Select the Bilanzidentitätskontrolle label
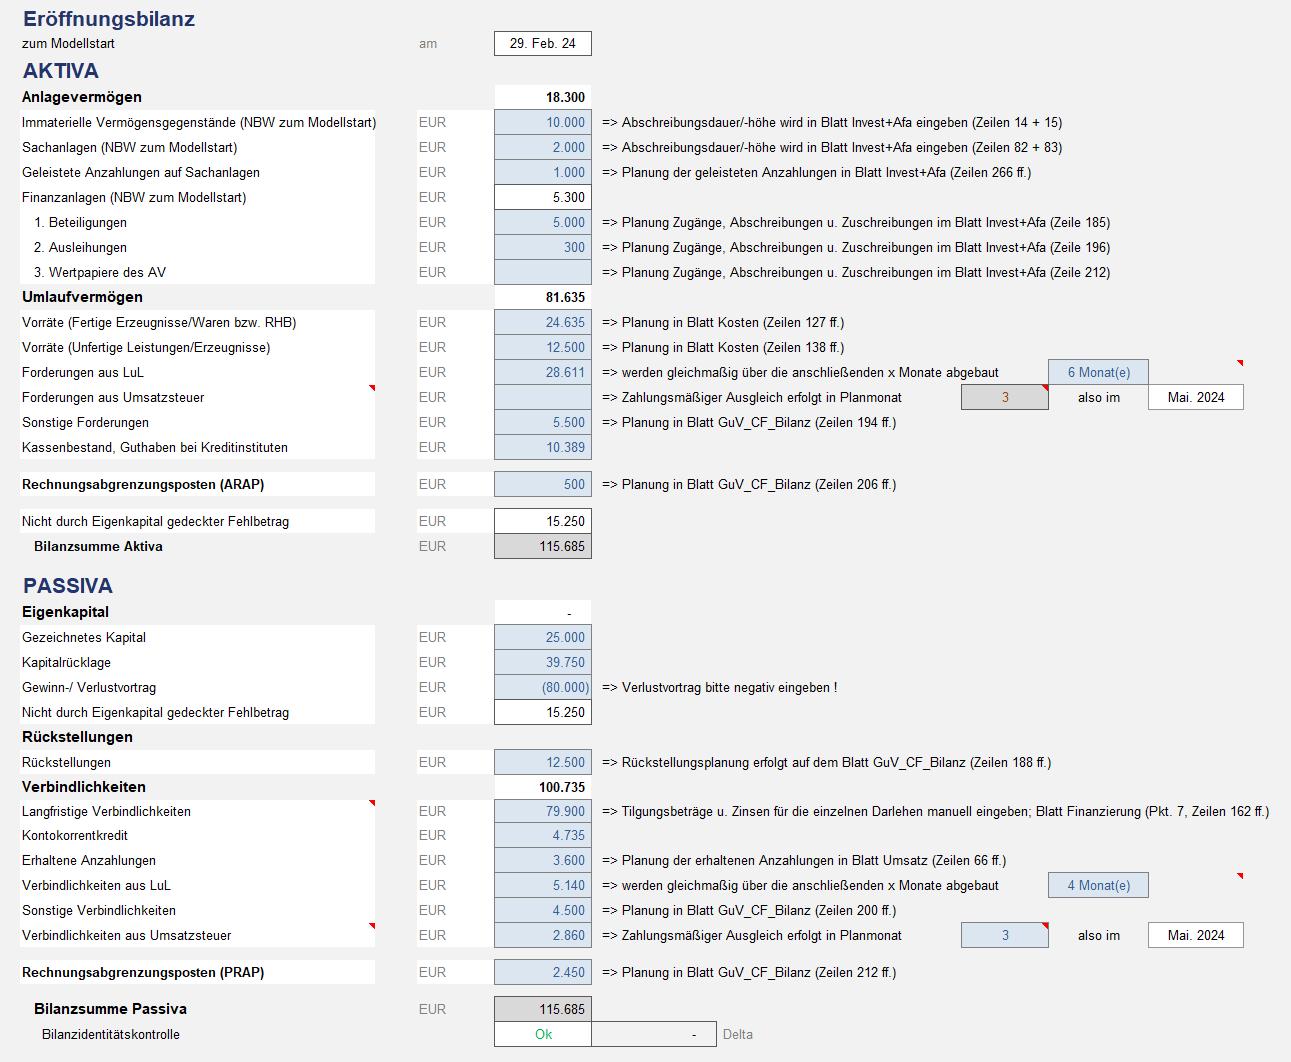This screenshot has height=1062, width=1291. (111, 1034)
